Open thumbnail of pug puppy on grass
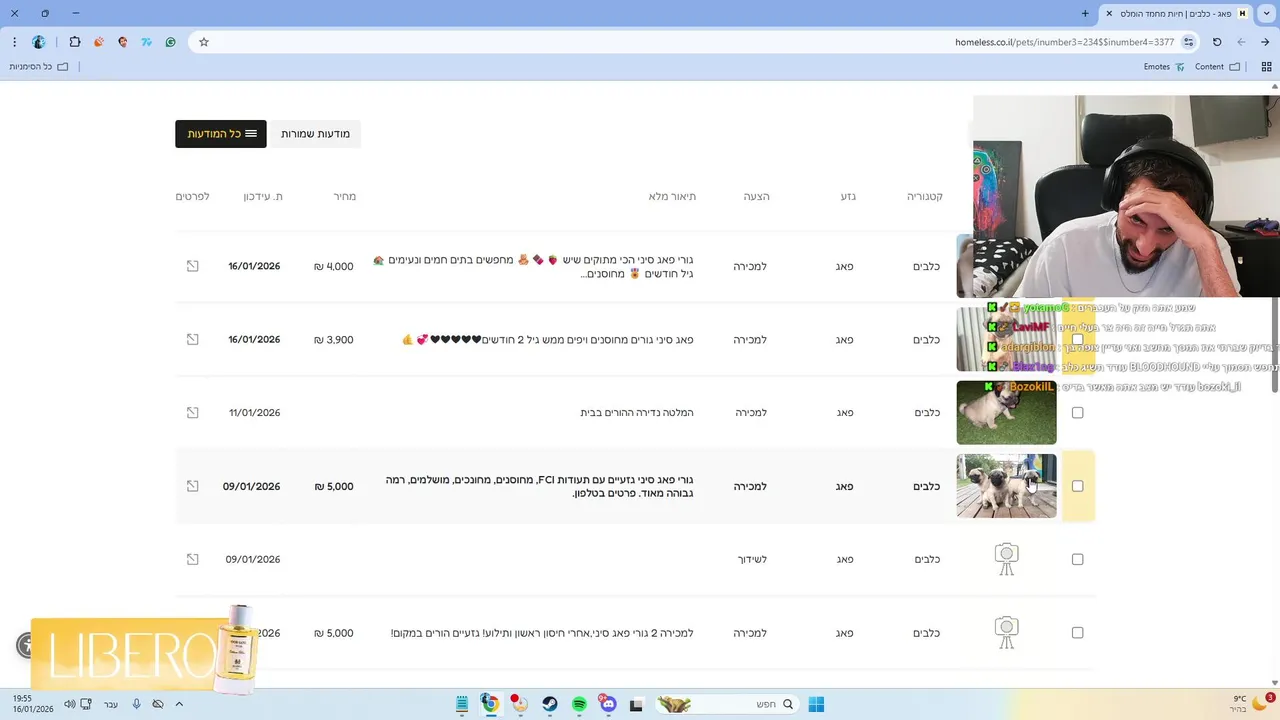Screen dimensions: 1280x720 pos(1006,412)
